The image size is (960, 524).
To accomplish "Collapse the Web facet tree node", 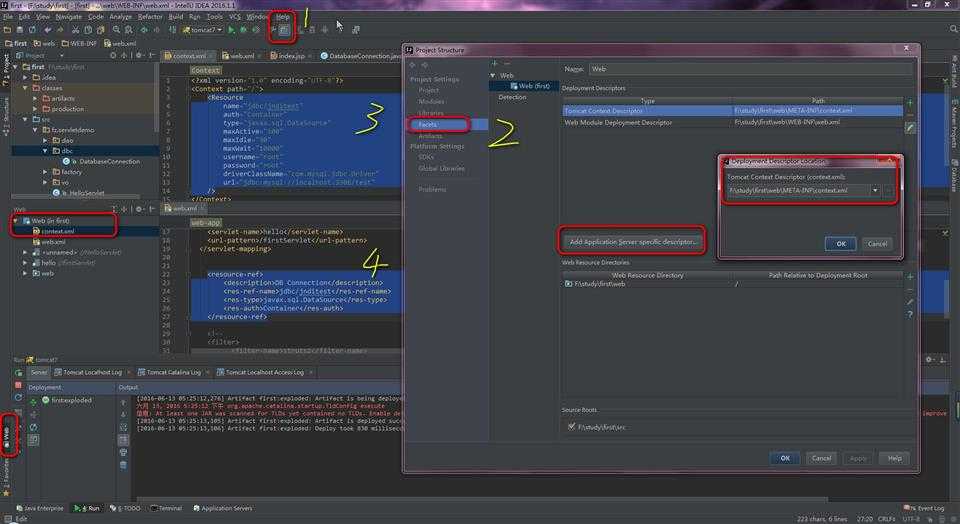I will pos(493,75).
